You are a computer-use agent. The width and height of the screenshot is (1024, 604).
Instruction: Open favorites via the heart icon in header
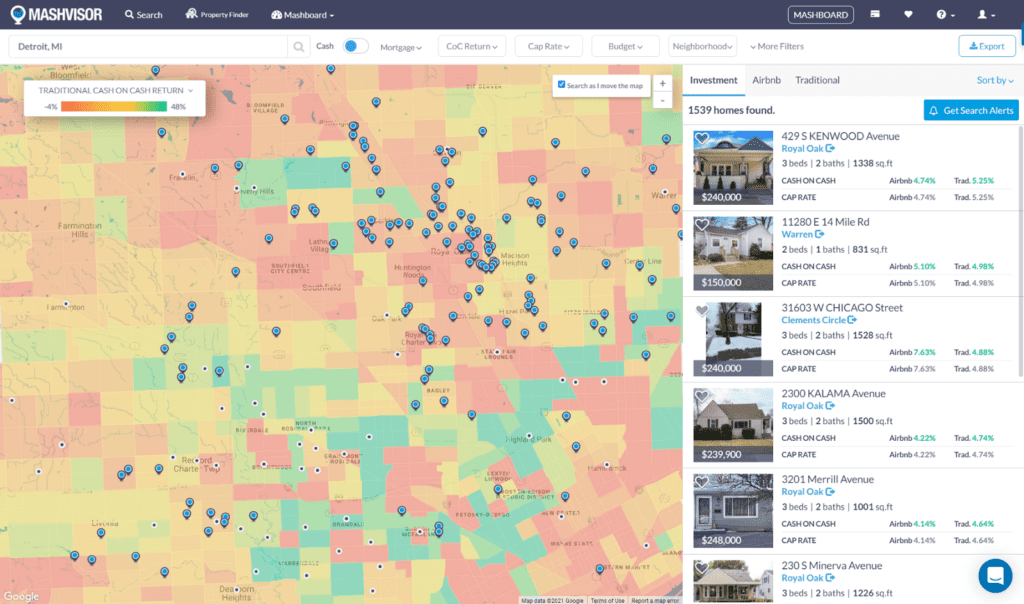(x=908, y=15)
